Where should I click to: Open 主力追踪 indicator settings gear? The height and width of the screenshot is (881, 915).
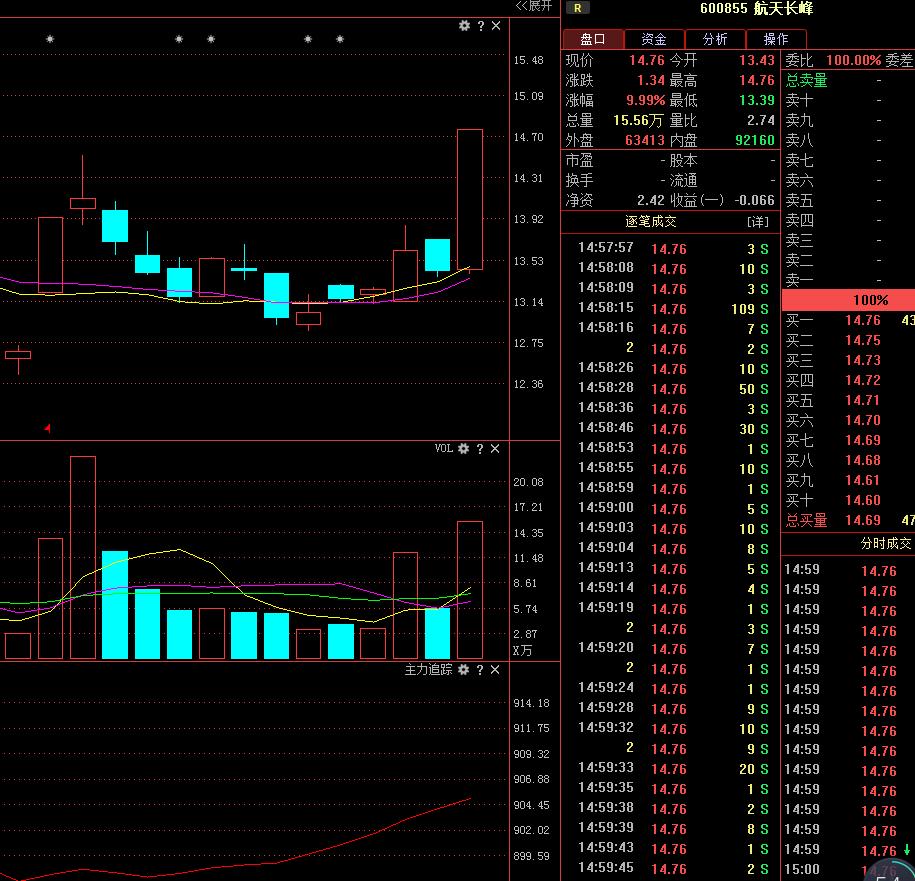[464, 669]
